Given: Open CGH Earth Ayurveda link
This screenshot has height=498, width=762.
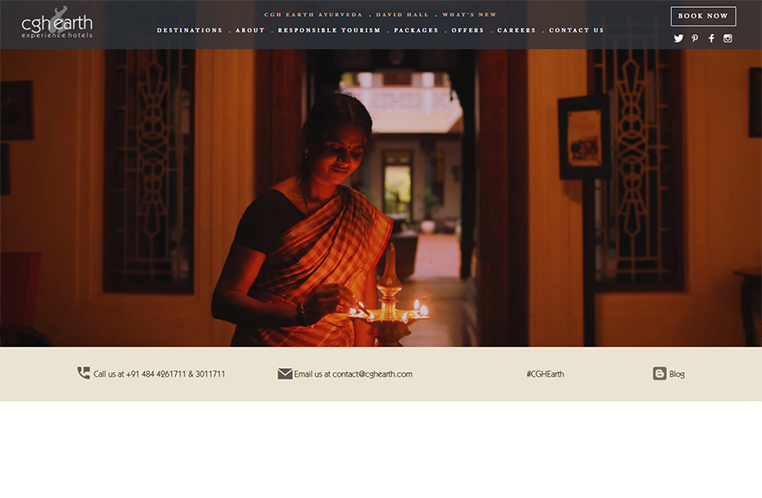Looking at the screenshot, I should (313, 15).
